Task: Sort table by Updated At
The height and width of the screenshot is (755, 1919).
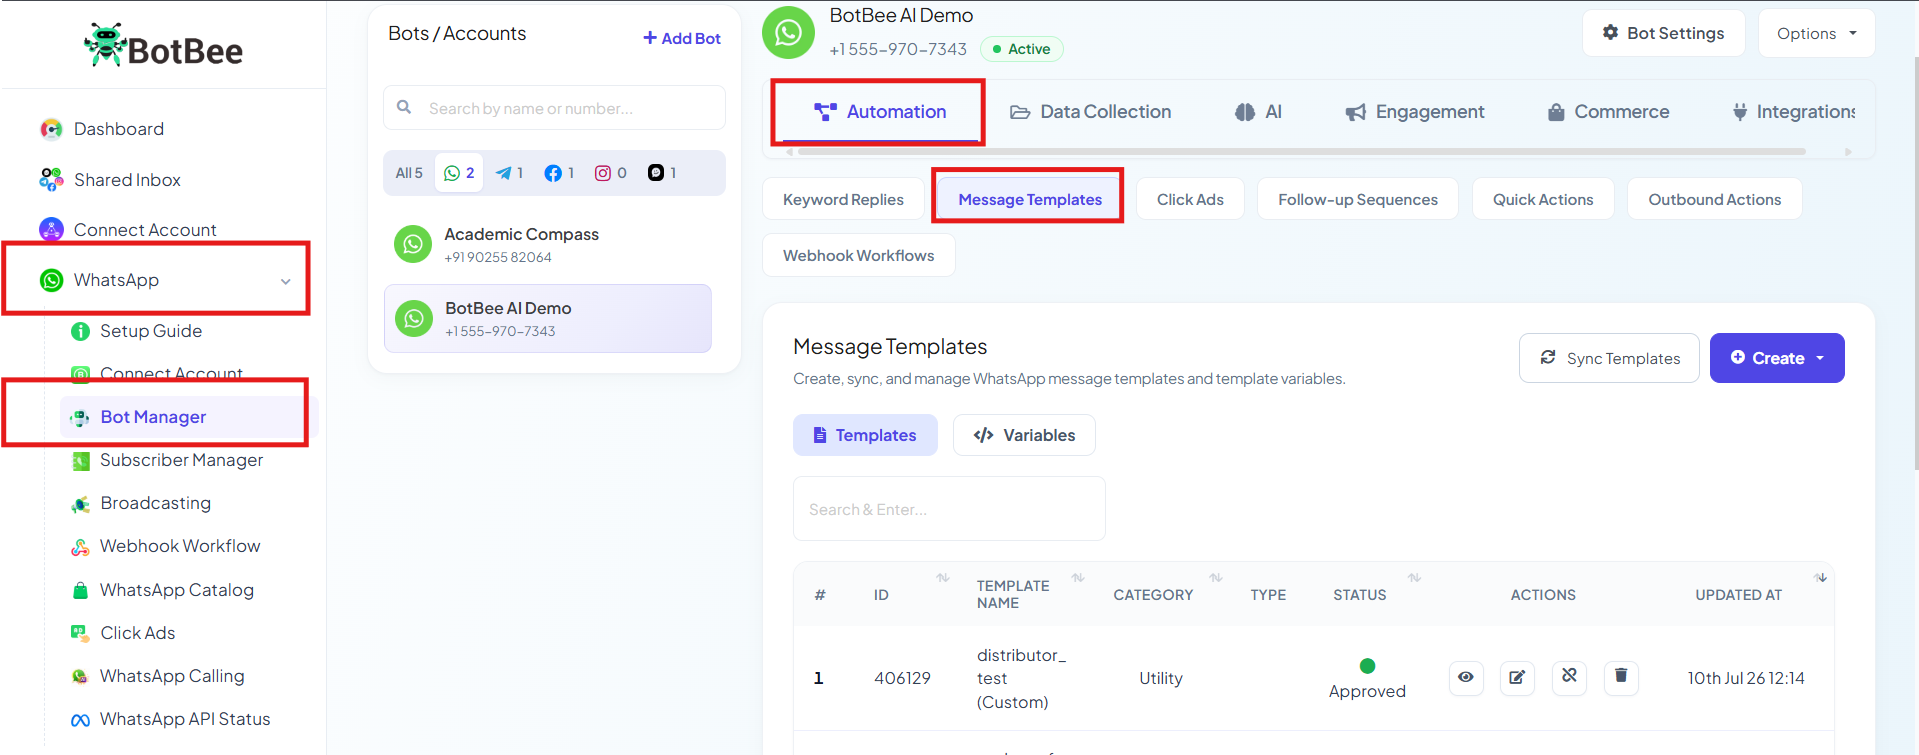Action: [1821, 578]
